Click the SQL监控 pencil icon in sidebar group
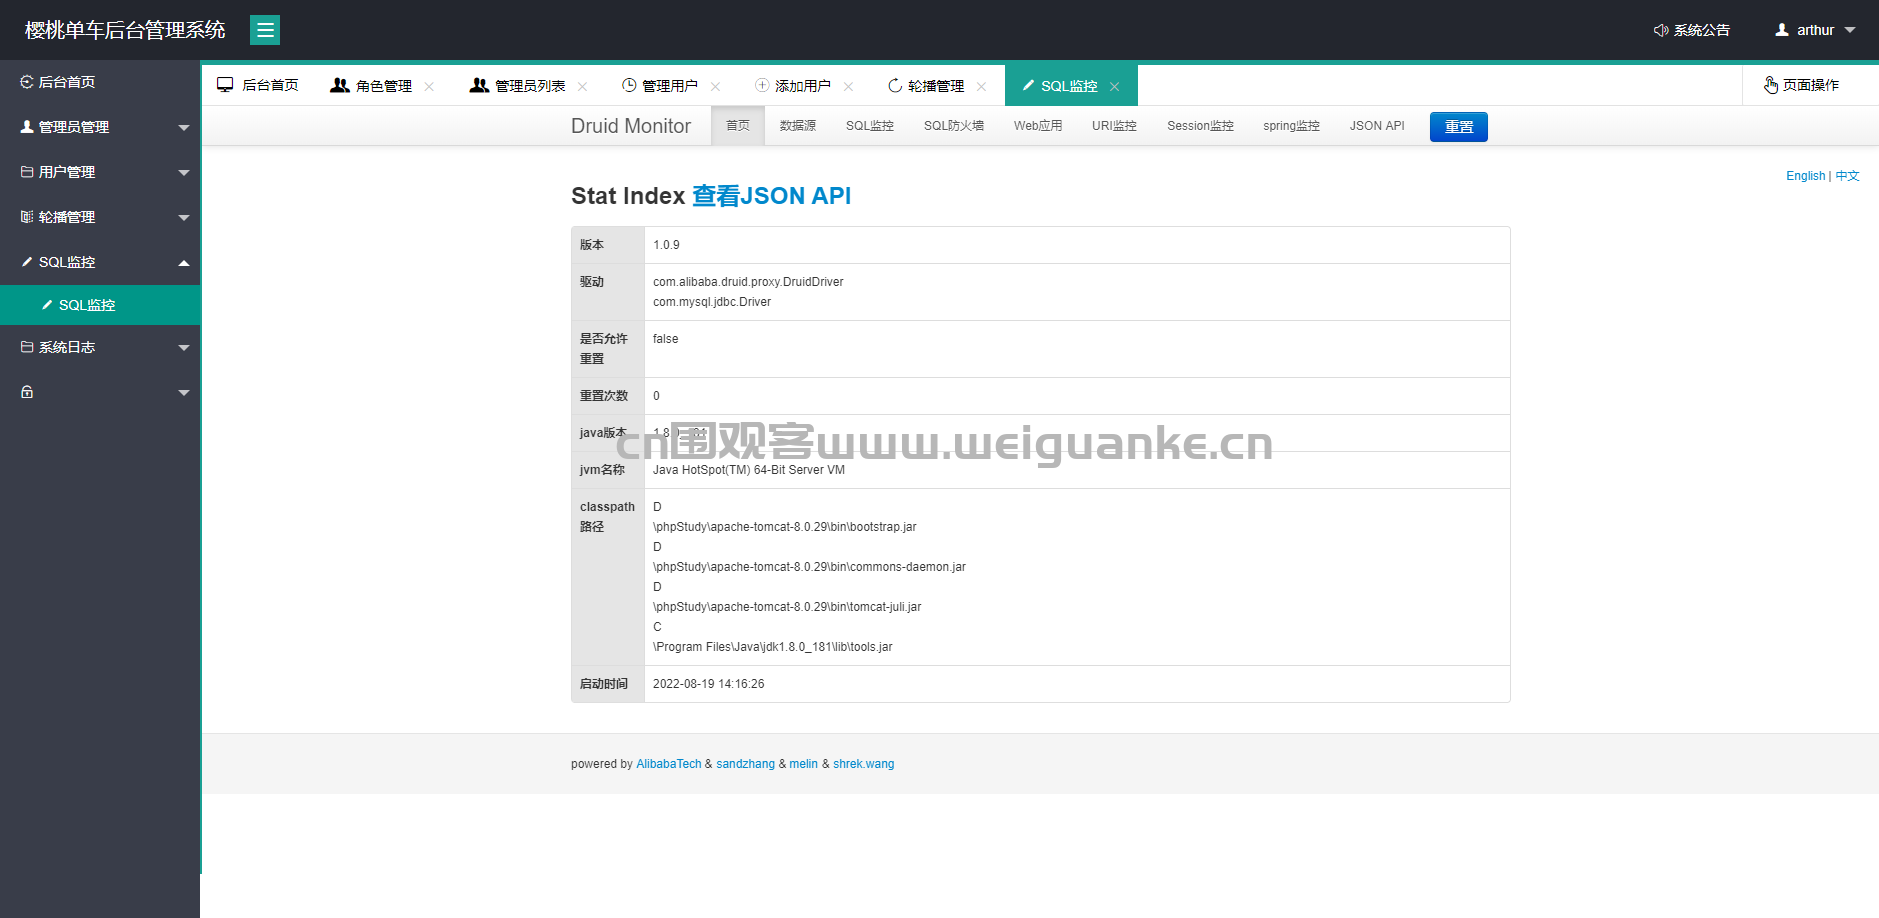The image size is (1879, 918). click(27, 262)
